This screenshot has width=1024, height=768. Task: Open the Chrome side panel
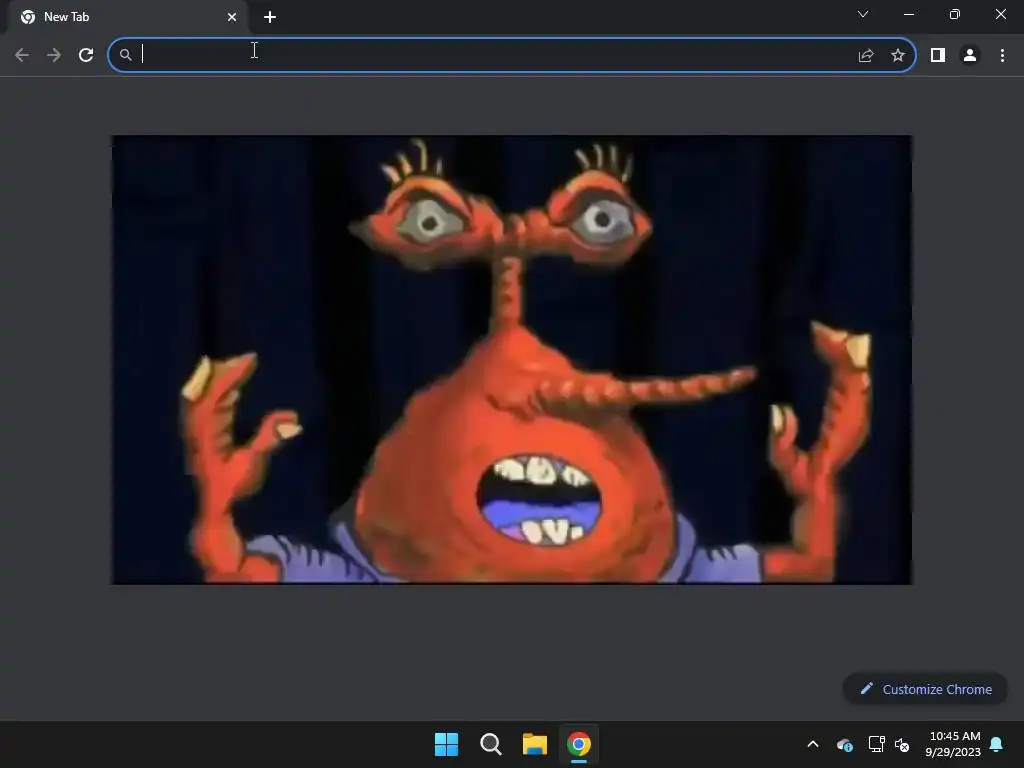point(938,56)
